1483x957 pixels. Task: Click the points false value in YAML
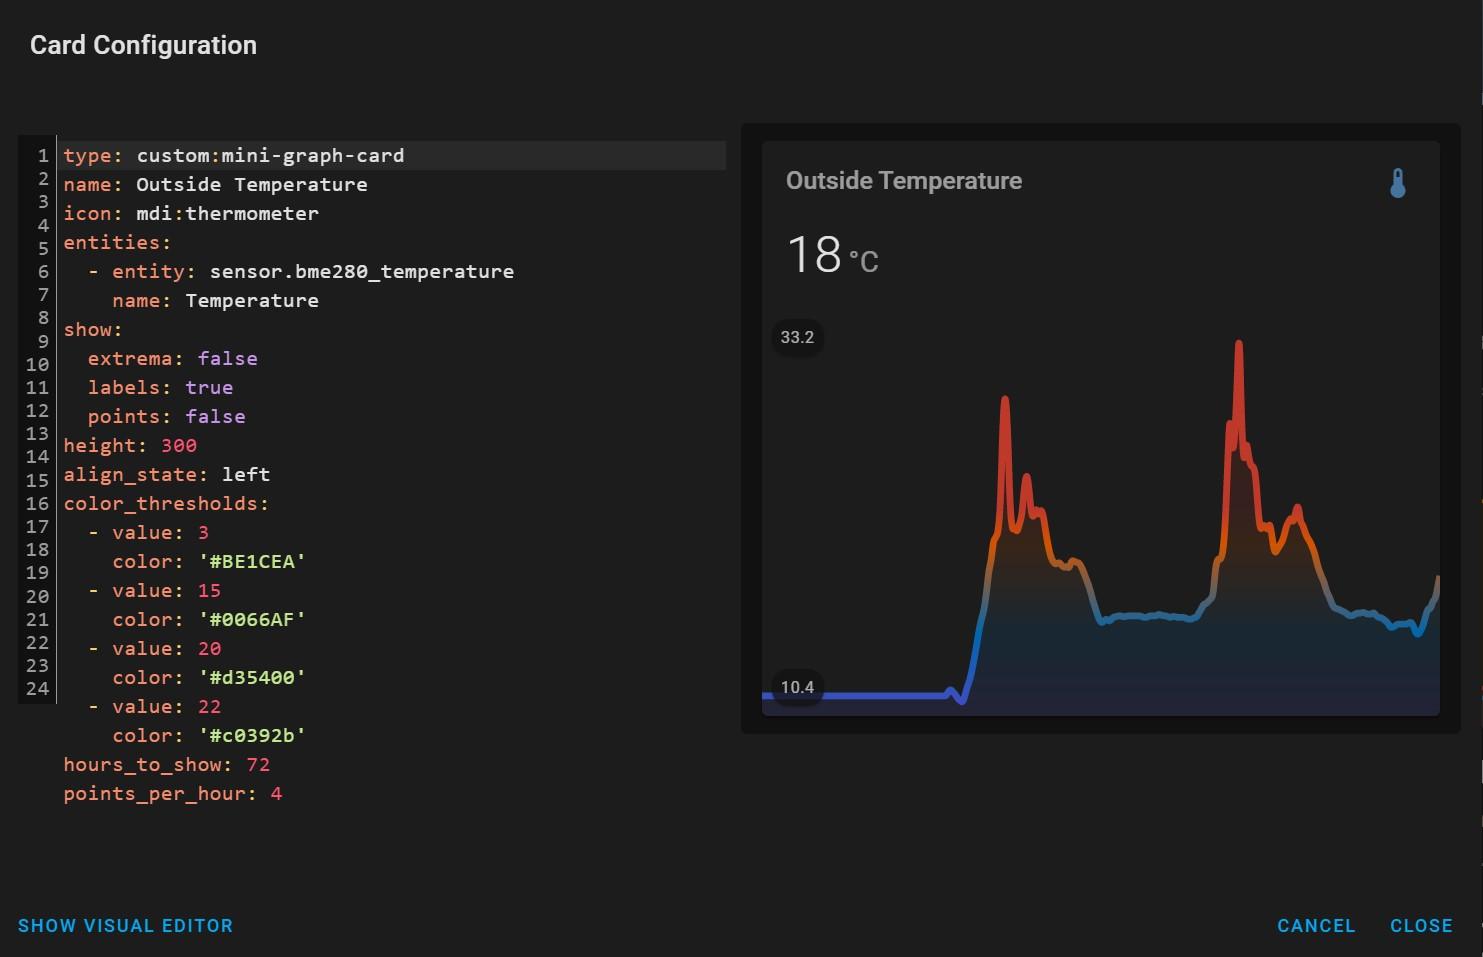215,417
